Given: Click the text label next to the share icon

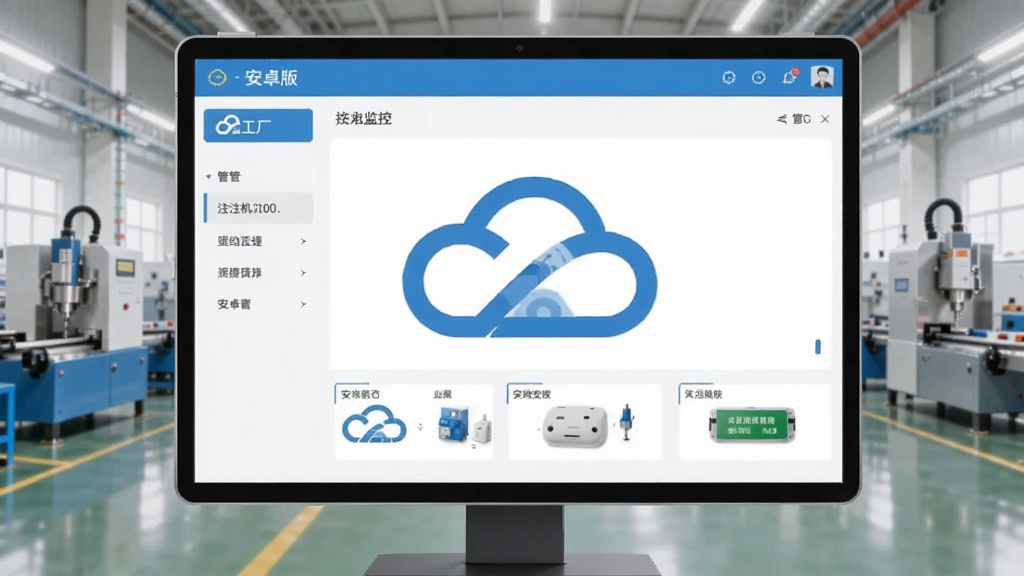Looking at the screenshot, I should click(801, 119).
